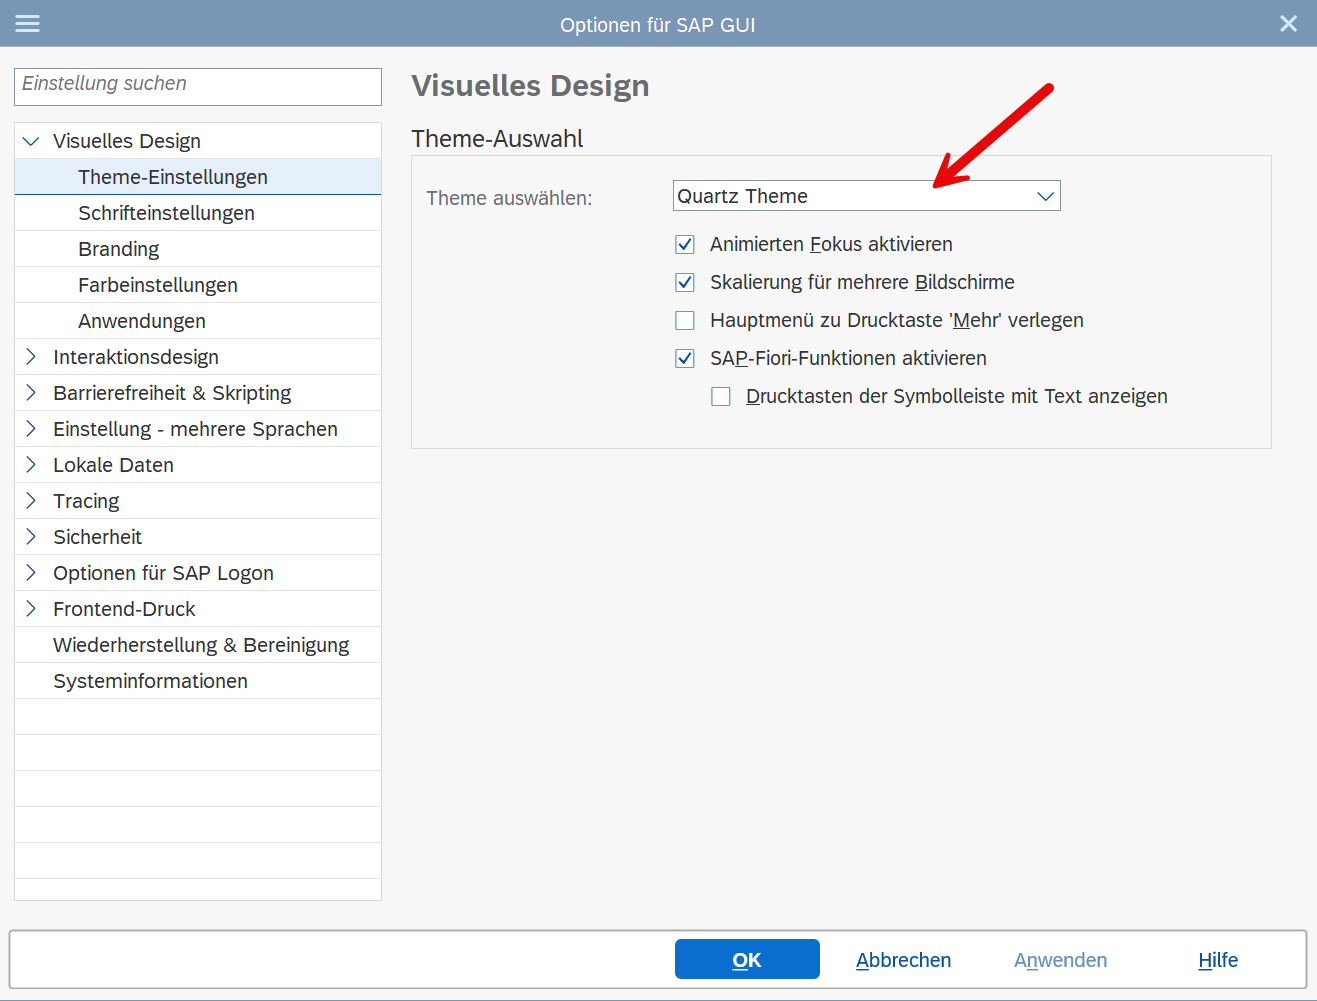1317x1001 pixels.
Task: Expand the Barrierefreiheit & Skripting node
Action: pos(31,393)
